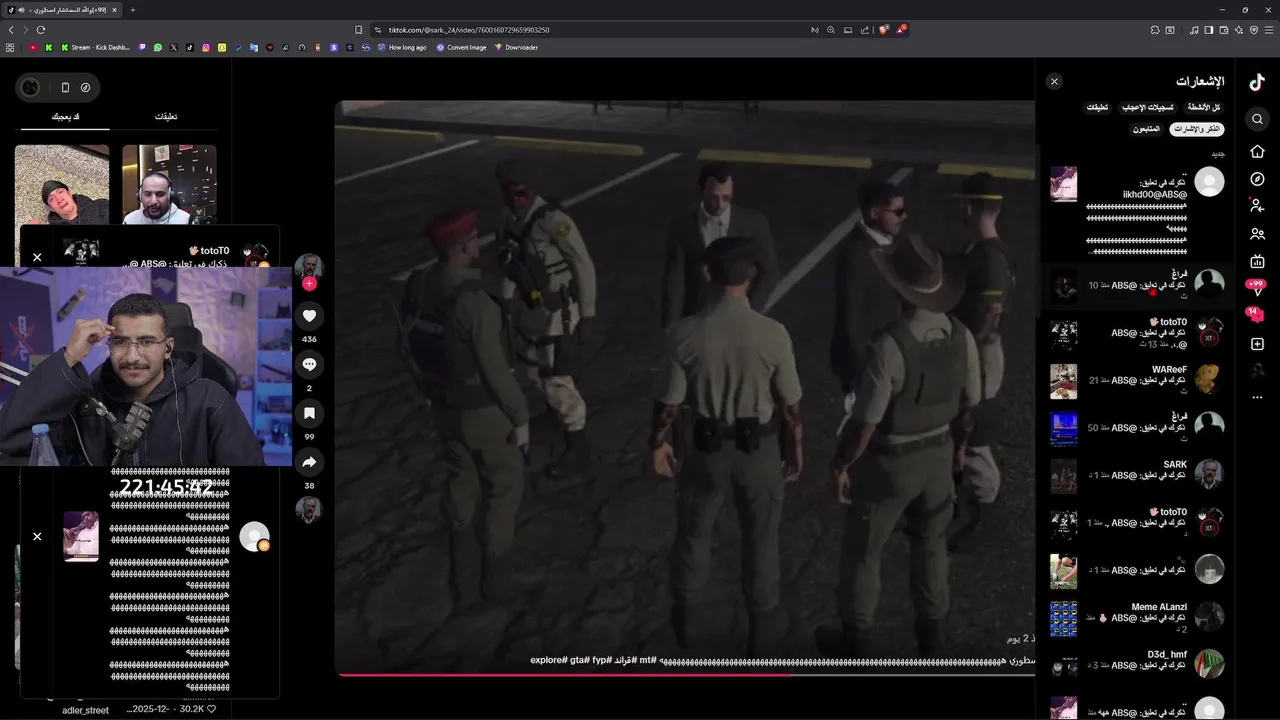Select the 'تعليقات' notifications filter chip
Screen dimensions: 1280x720
tap(1098, 107)
